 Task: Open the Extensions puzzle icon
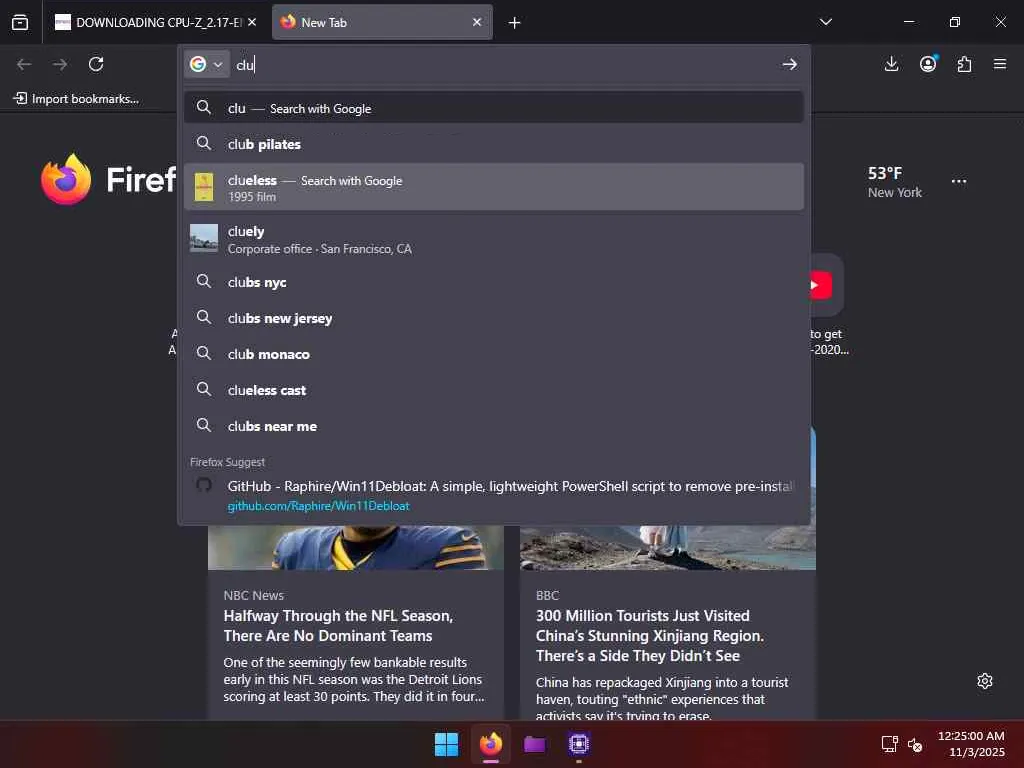964,64
